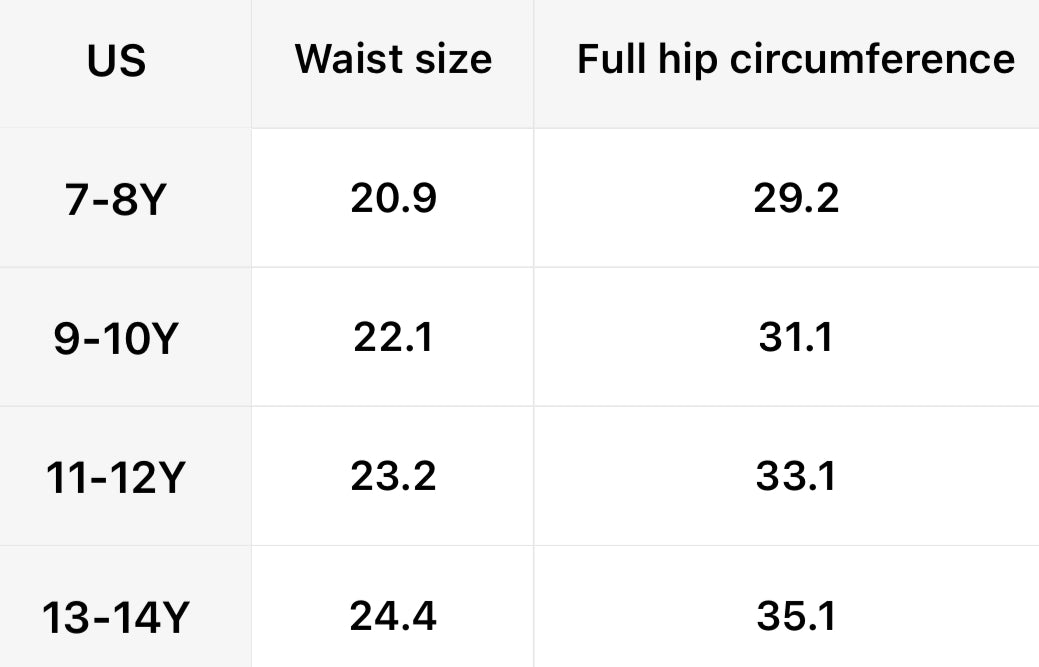Select the Waist size column header

coord(393,60)
